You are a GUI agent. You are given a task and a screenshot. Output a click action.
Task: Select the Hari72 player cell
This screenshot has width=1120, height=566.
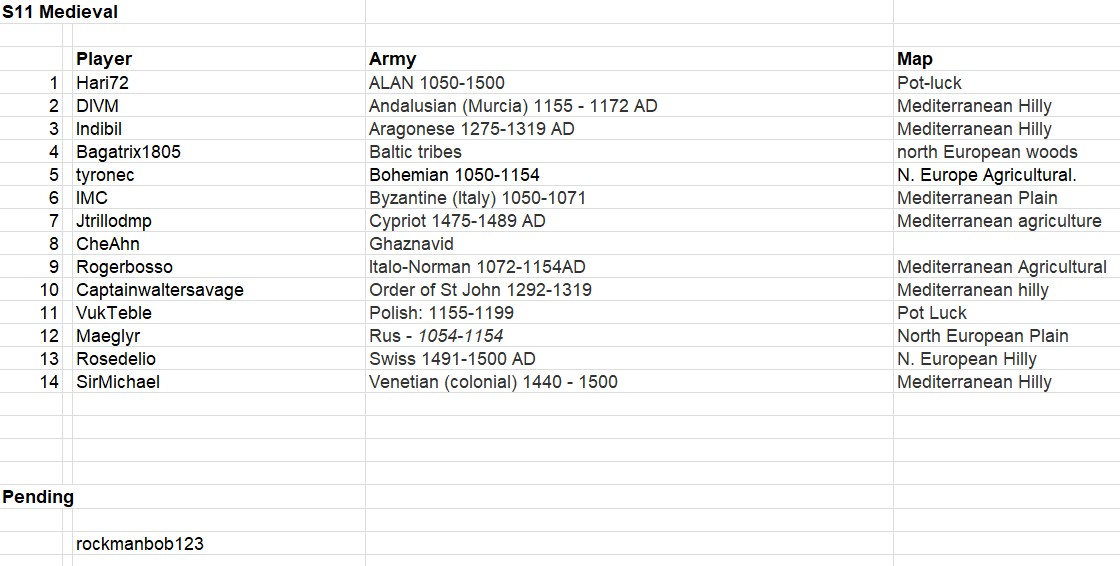219,82
